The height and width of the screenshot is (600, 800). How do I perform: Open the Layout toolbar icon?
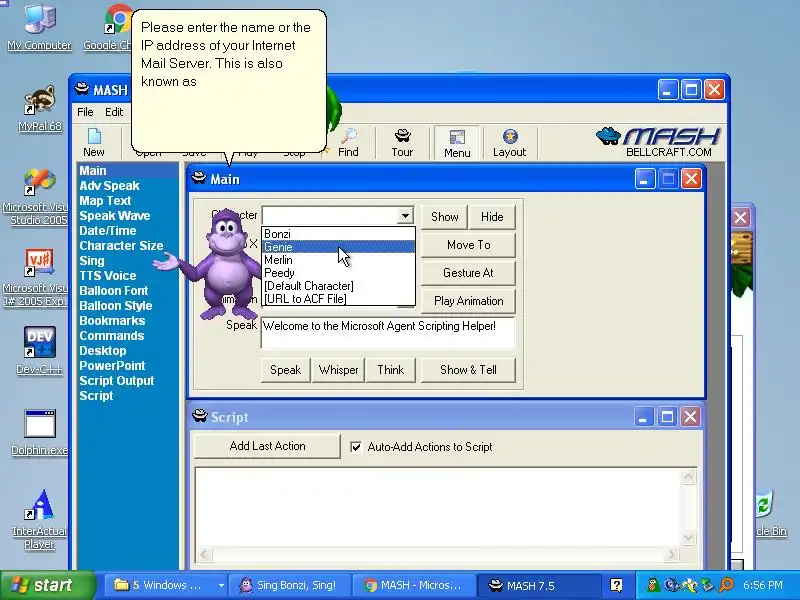coord(509,143)
